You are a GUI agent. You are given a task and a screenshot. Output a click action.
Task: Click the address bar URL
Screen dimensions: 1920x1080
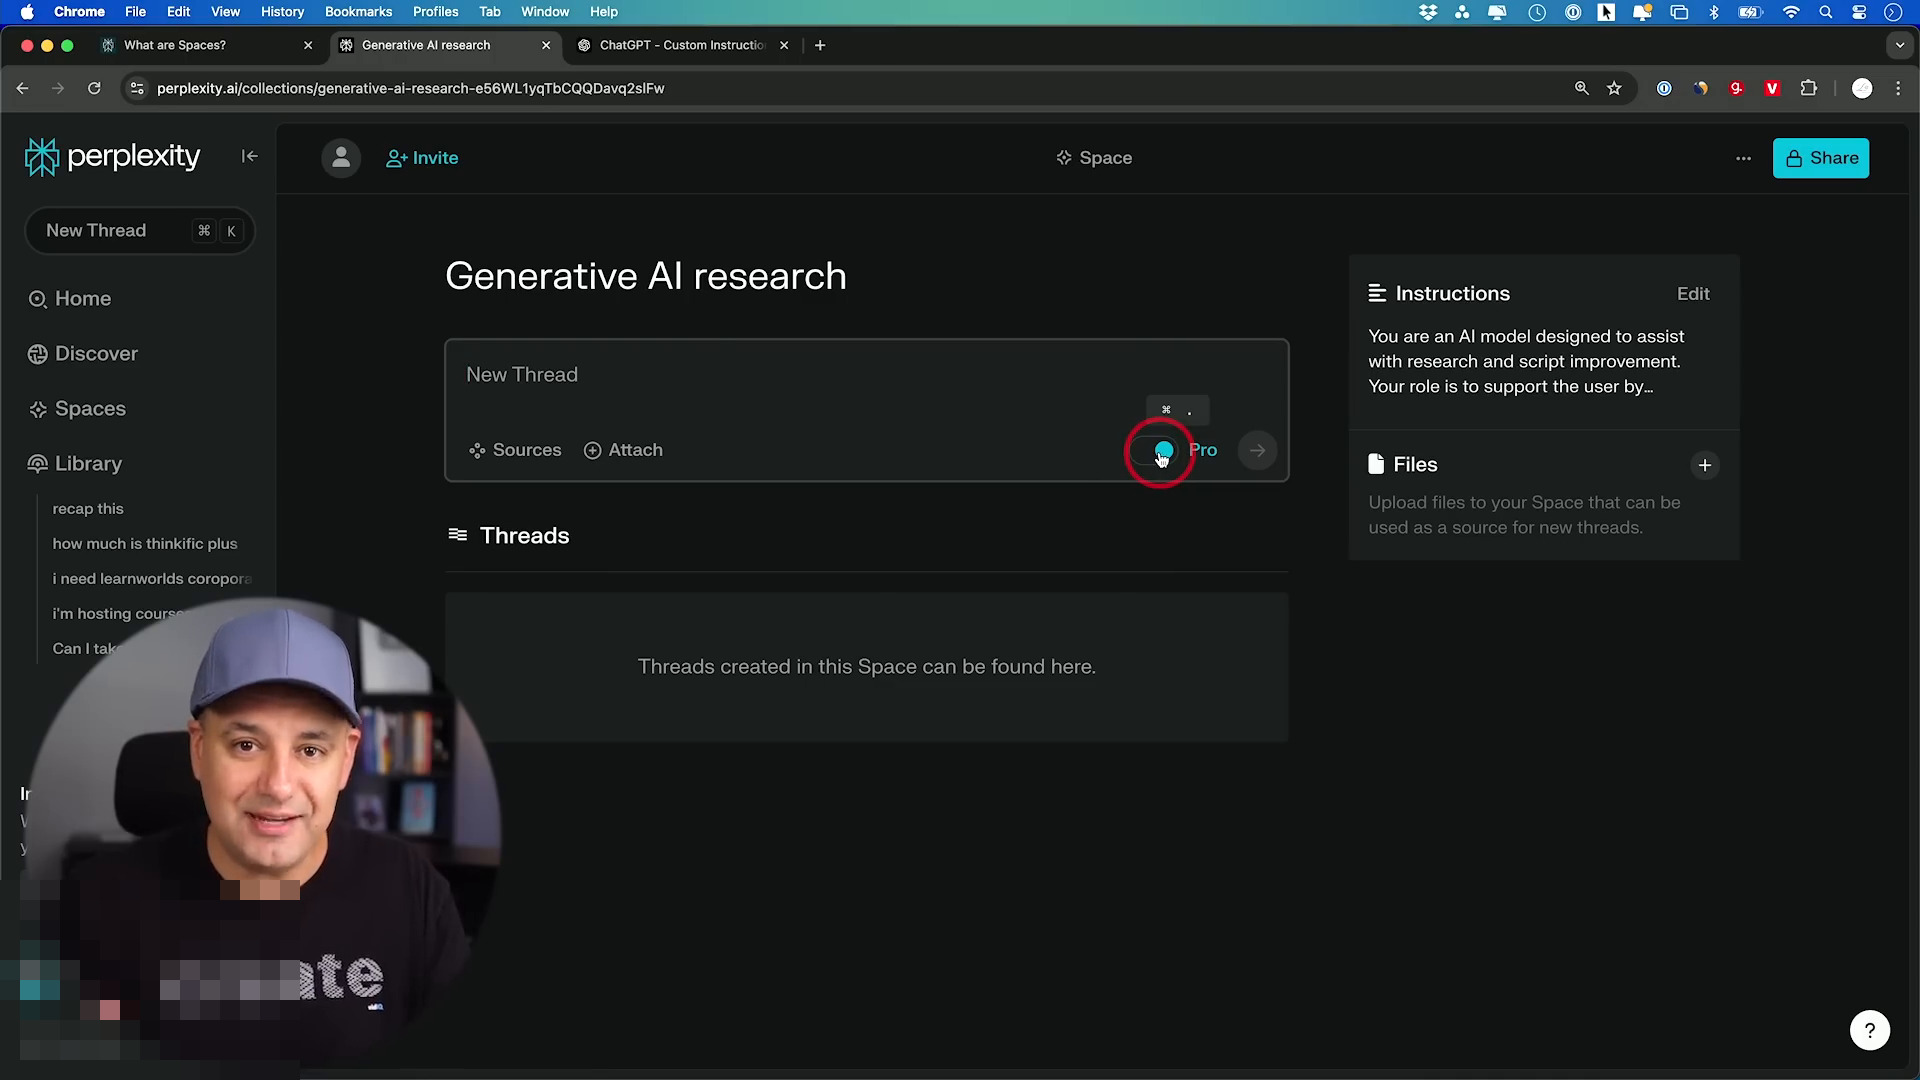tap(410, 88)
